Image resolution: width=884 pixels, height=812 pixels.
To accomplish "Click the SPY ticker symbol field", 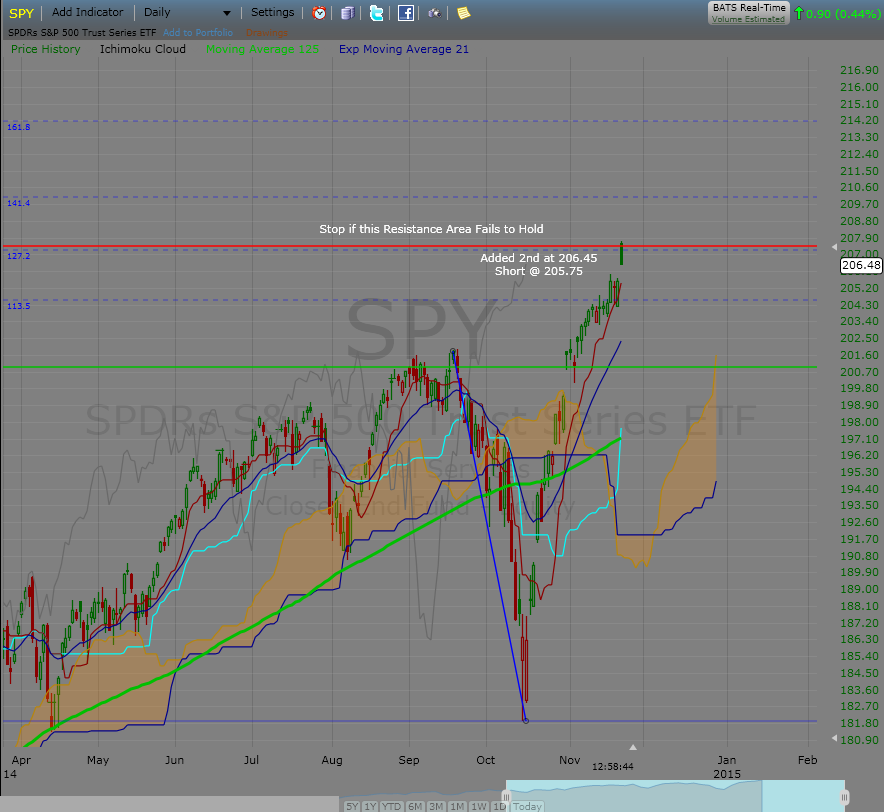I will [x=21, y=13].
